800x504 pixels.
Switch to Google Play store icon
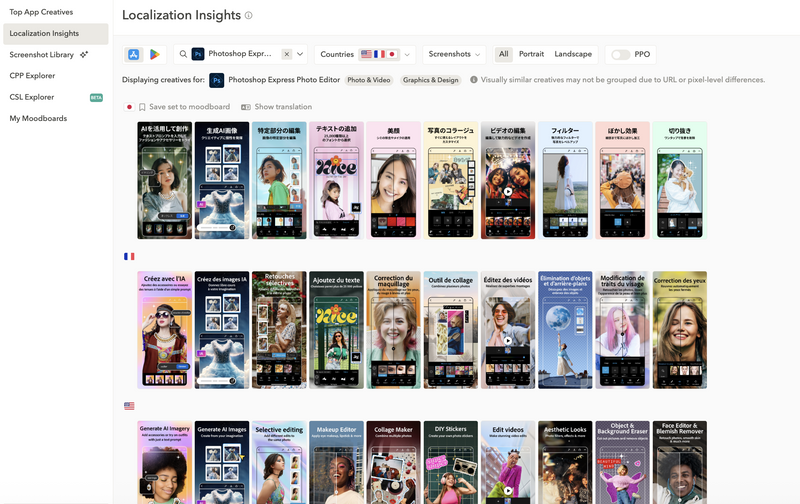pos(155,55)
